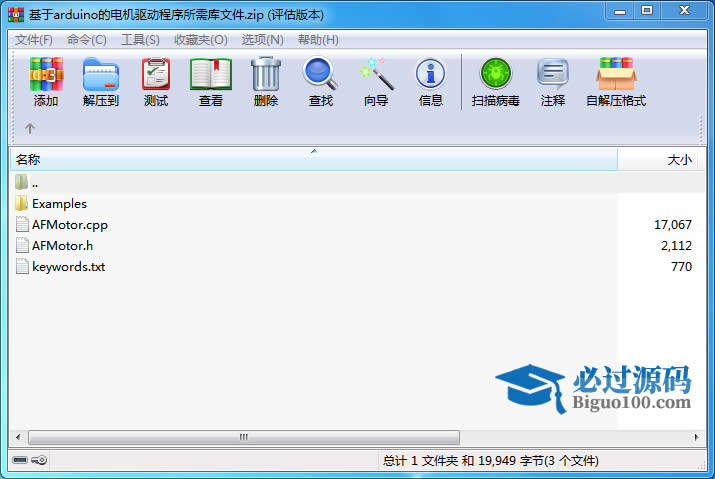Viewport: 715px width, 479px height.
Task: Minimize the WinRAR window
Action: [x=620, y=11]
